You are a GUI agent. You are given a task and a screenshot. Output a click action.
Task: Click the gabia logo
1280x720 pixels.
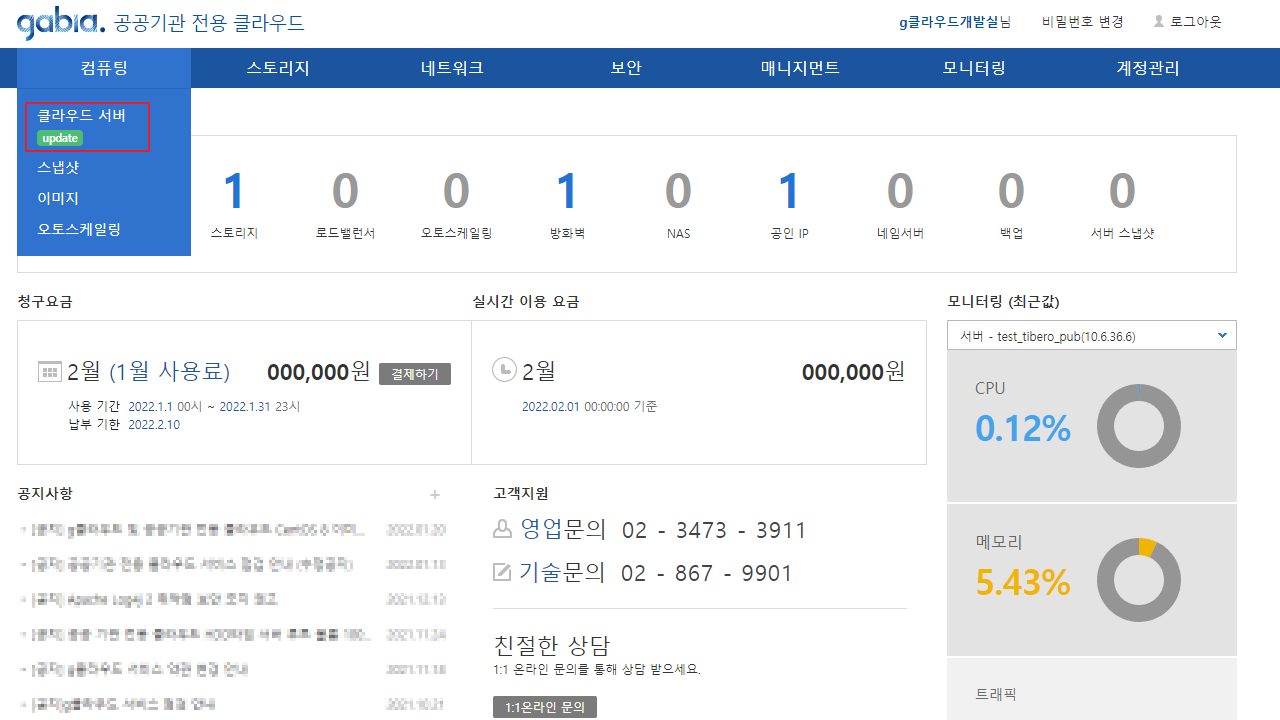tap(60, 23)
